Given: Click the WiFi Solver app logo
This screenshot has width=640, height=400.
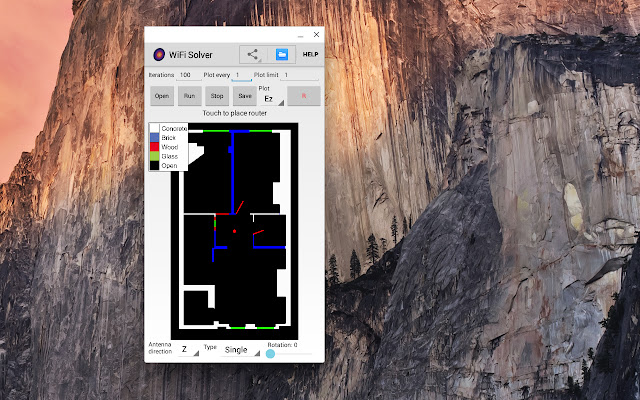Looking at the screenshot, I should [158, 54].
